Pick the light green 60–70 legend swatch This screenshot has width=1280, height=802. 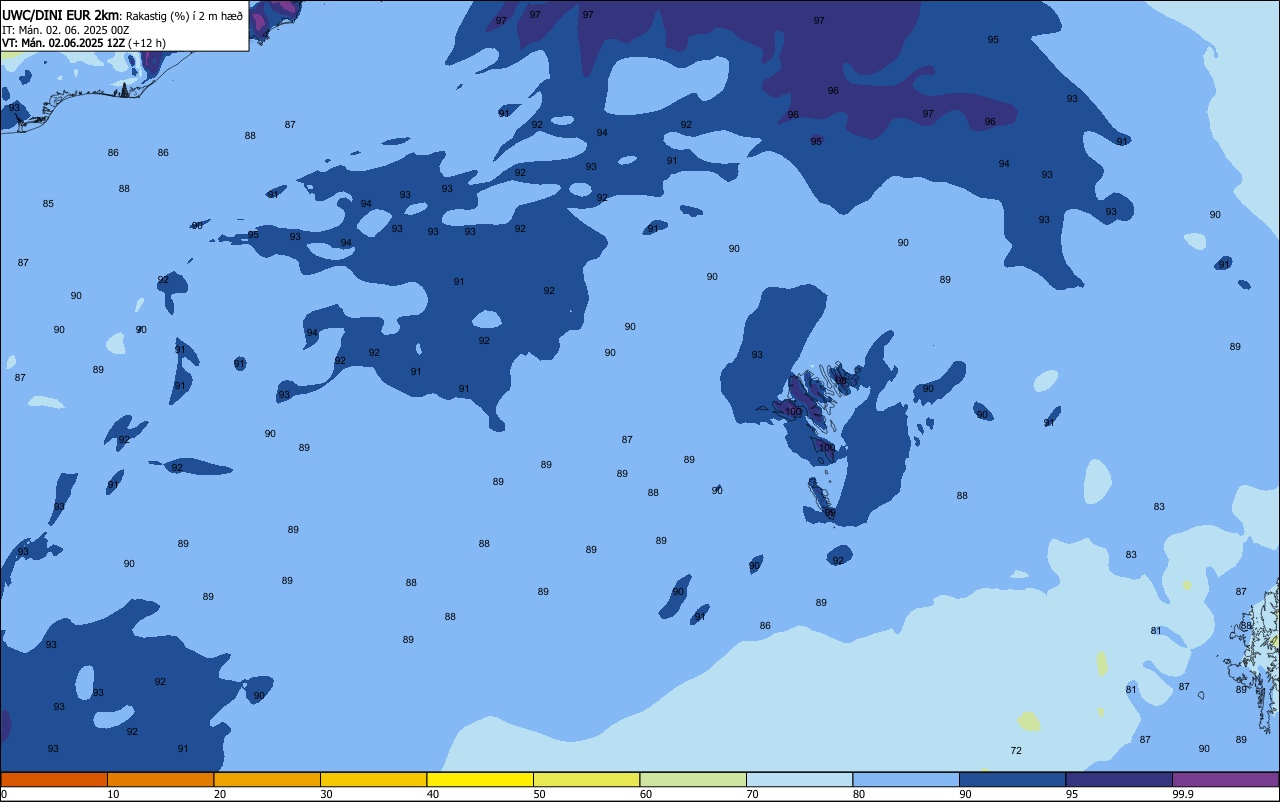click(693, 779)
